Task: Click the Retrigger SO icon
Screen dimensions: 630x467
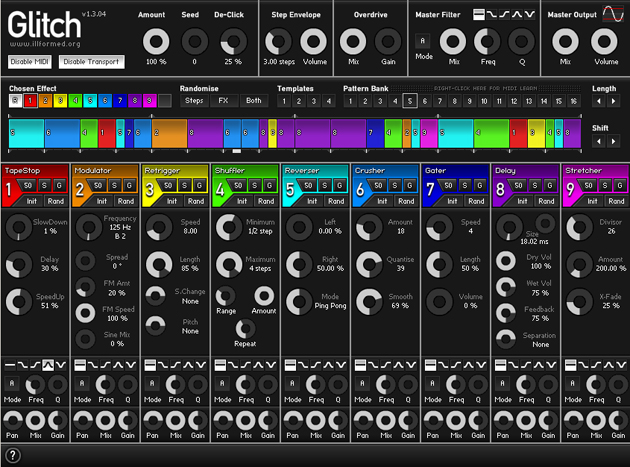Action: point(168,185)
